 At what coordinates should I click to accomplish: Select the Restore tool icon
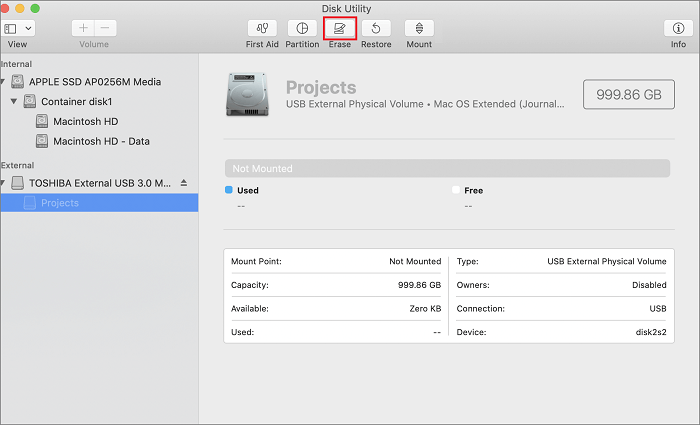[x=376, y=29]
